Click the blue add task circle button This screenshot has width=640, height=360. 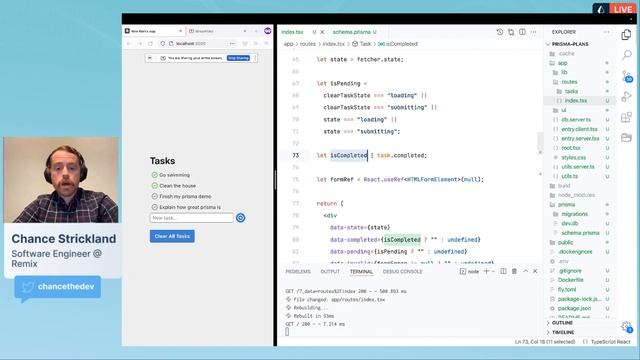point(241,218)
